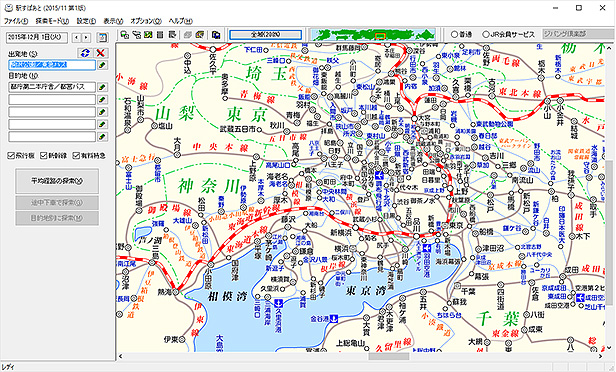Click the marker icon beside the 都庁第二本庁舎 destination
616x372 pixels.
click(102, 87)
